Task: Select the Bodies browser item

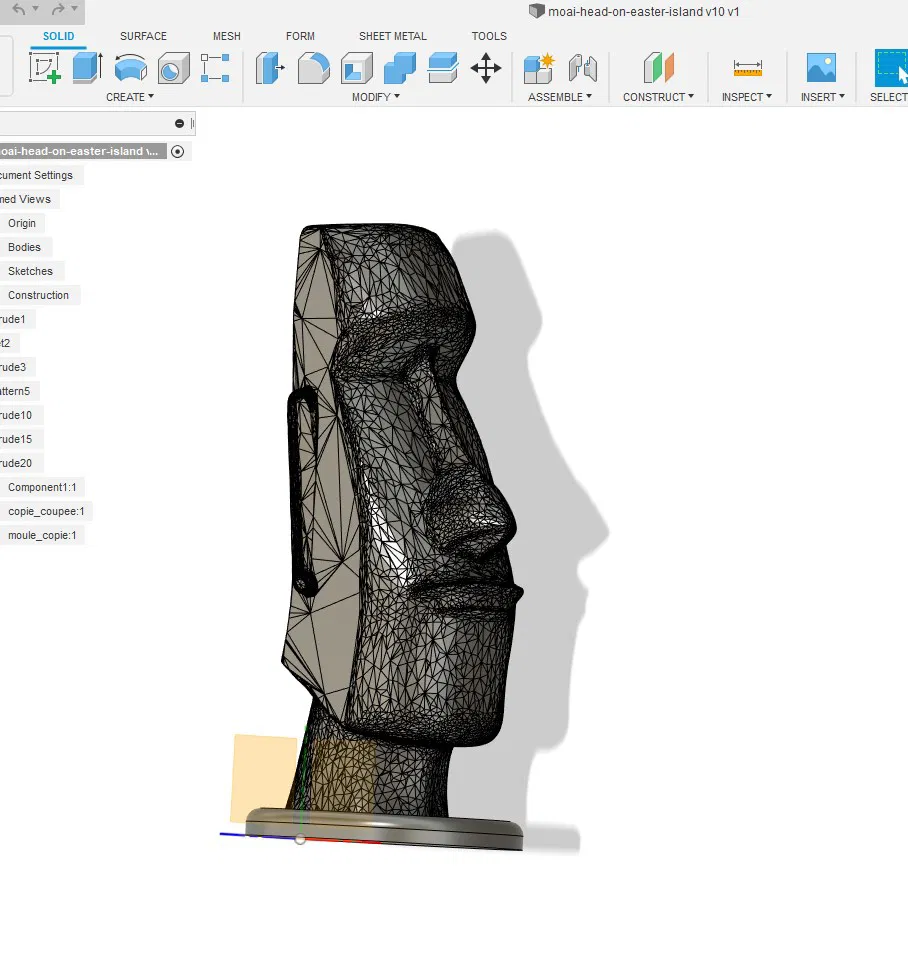Action: (x=24, y=247)
